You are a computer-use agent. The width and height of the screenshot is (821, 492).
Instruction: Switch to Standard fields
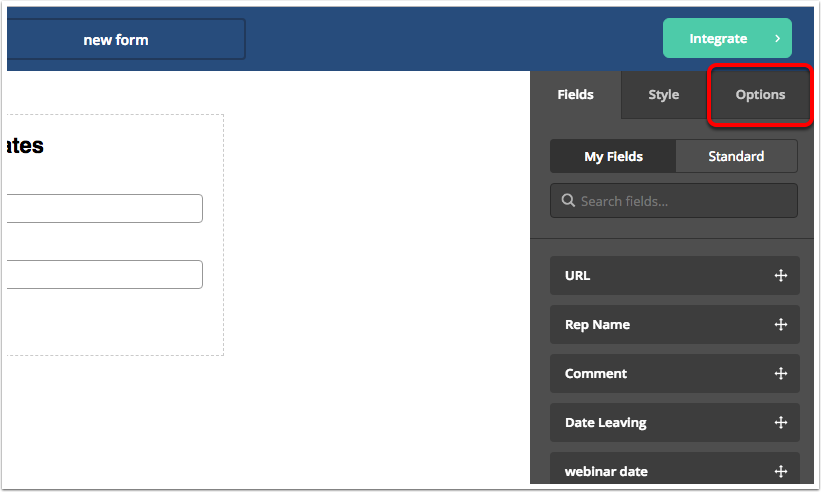(x=736, y=156)
